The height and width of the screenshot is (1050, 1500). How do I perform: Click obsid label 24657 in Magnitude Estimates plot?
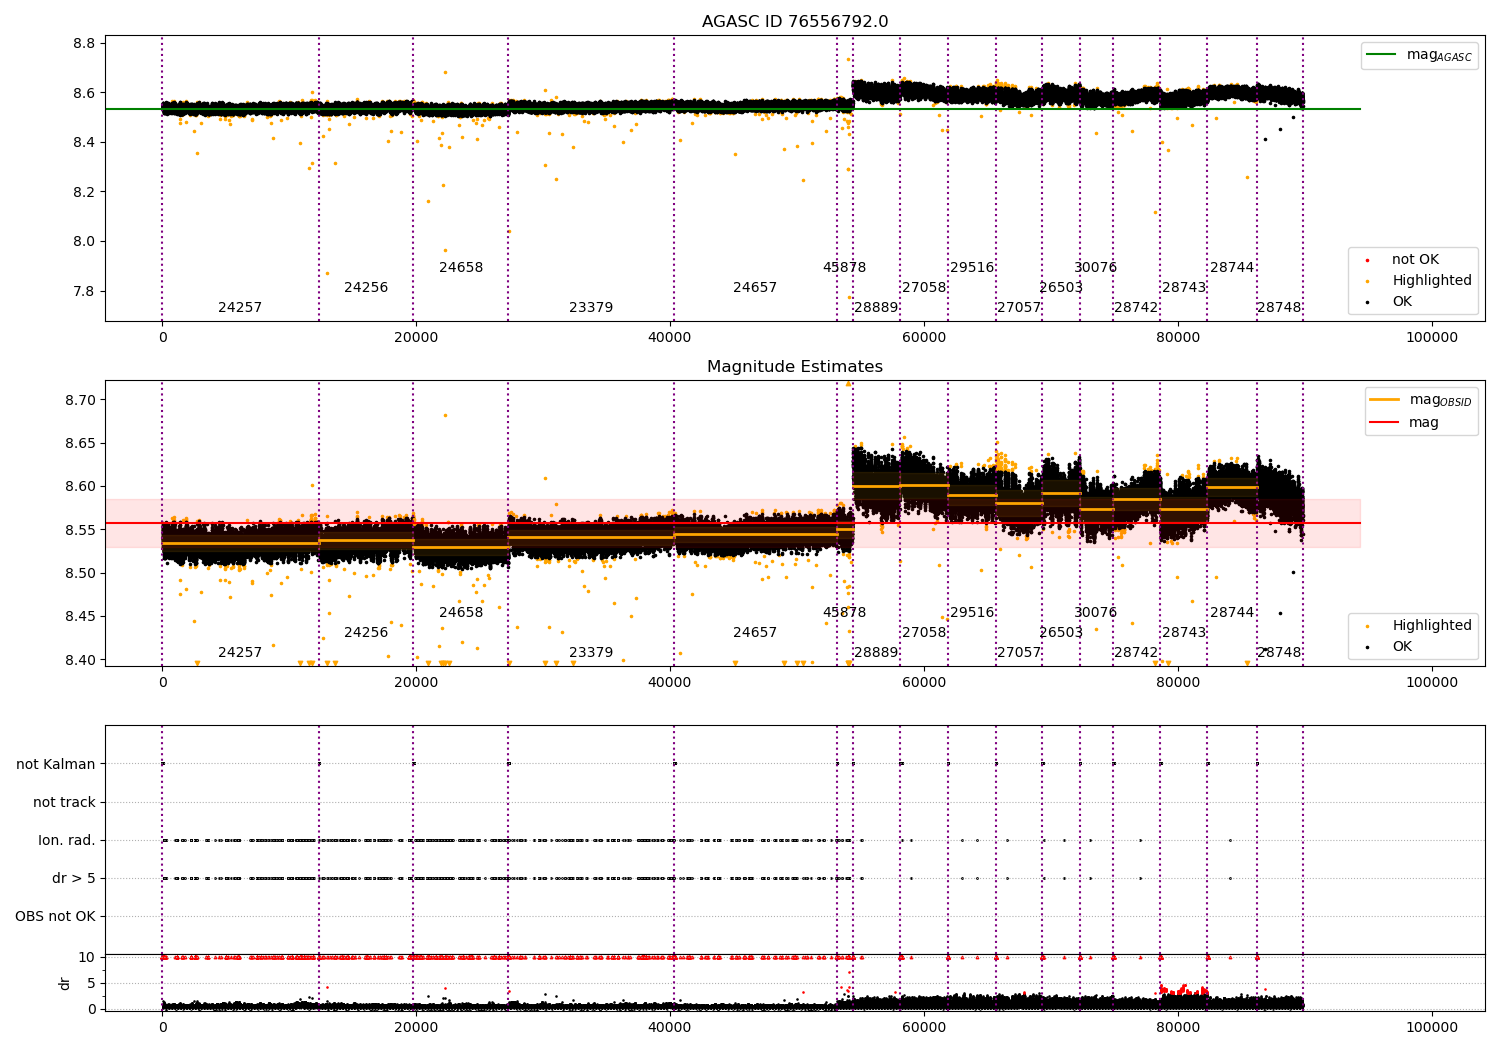tap(755, 632)
